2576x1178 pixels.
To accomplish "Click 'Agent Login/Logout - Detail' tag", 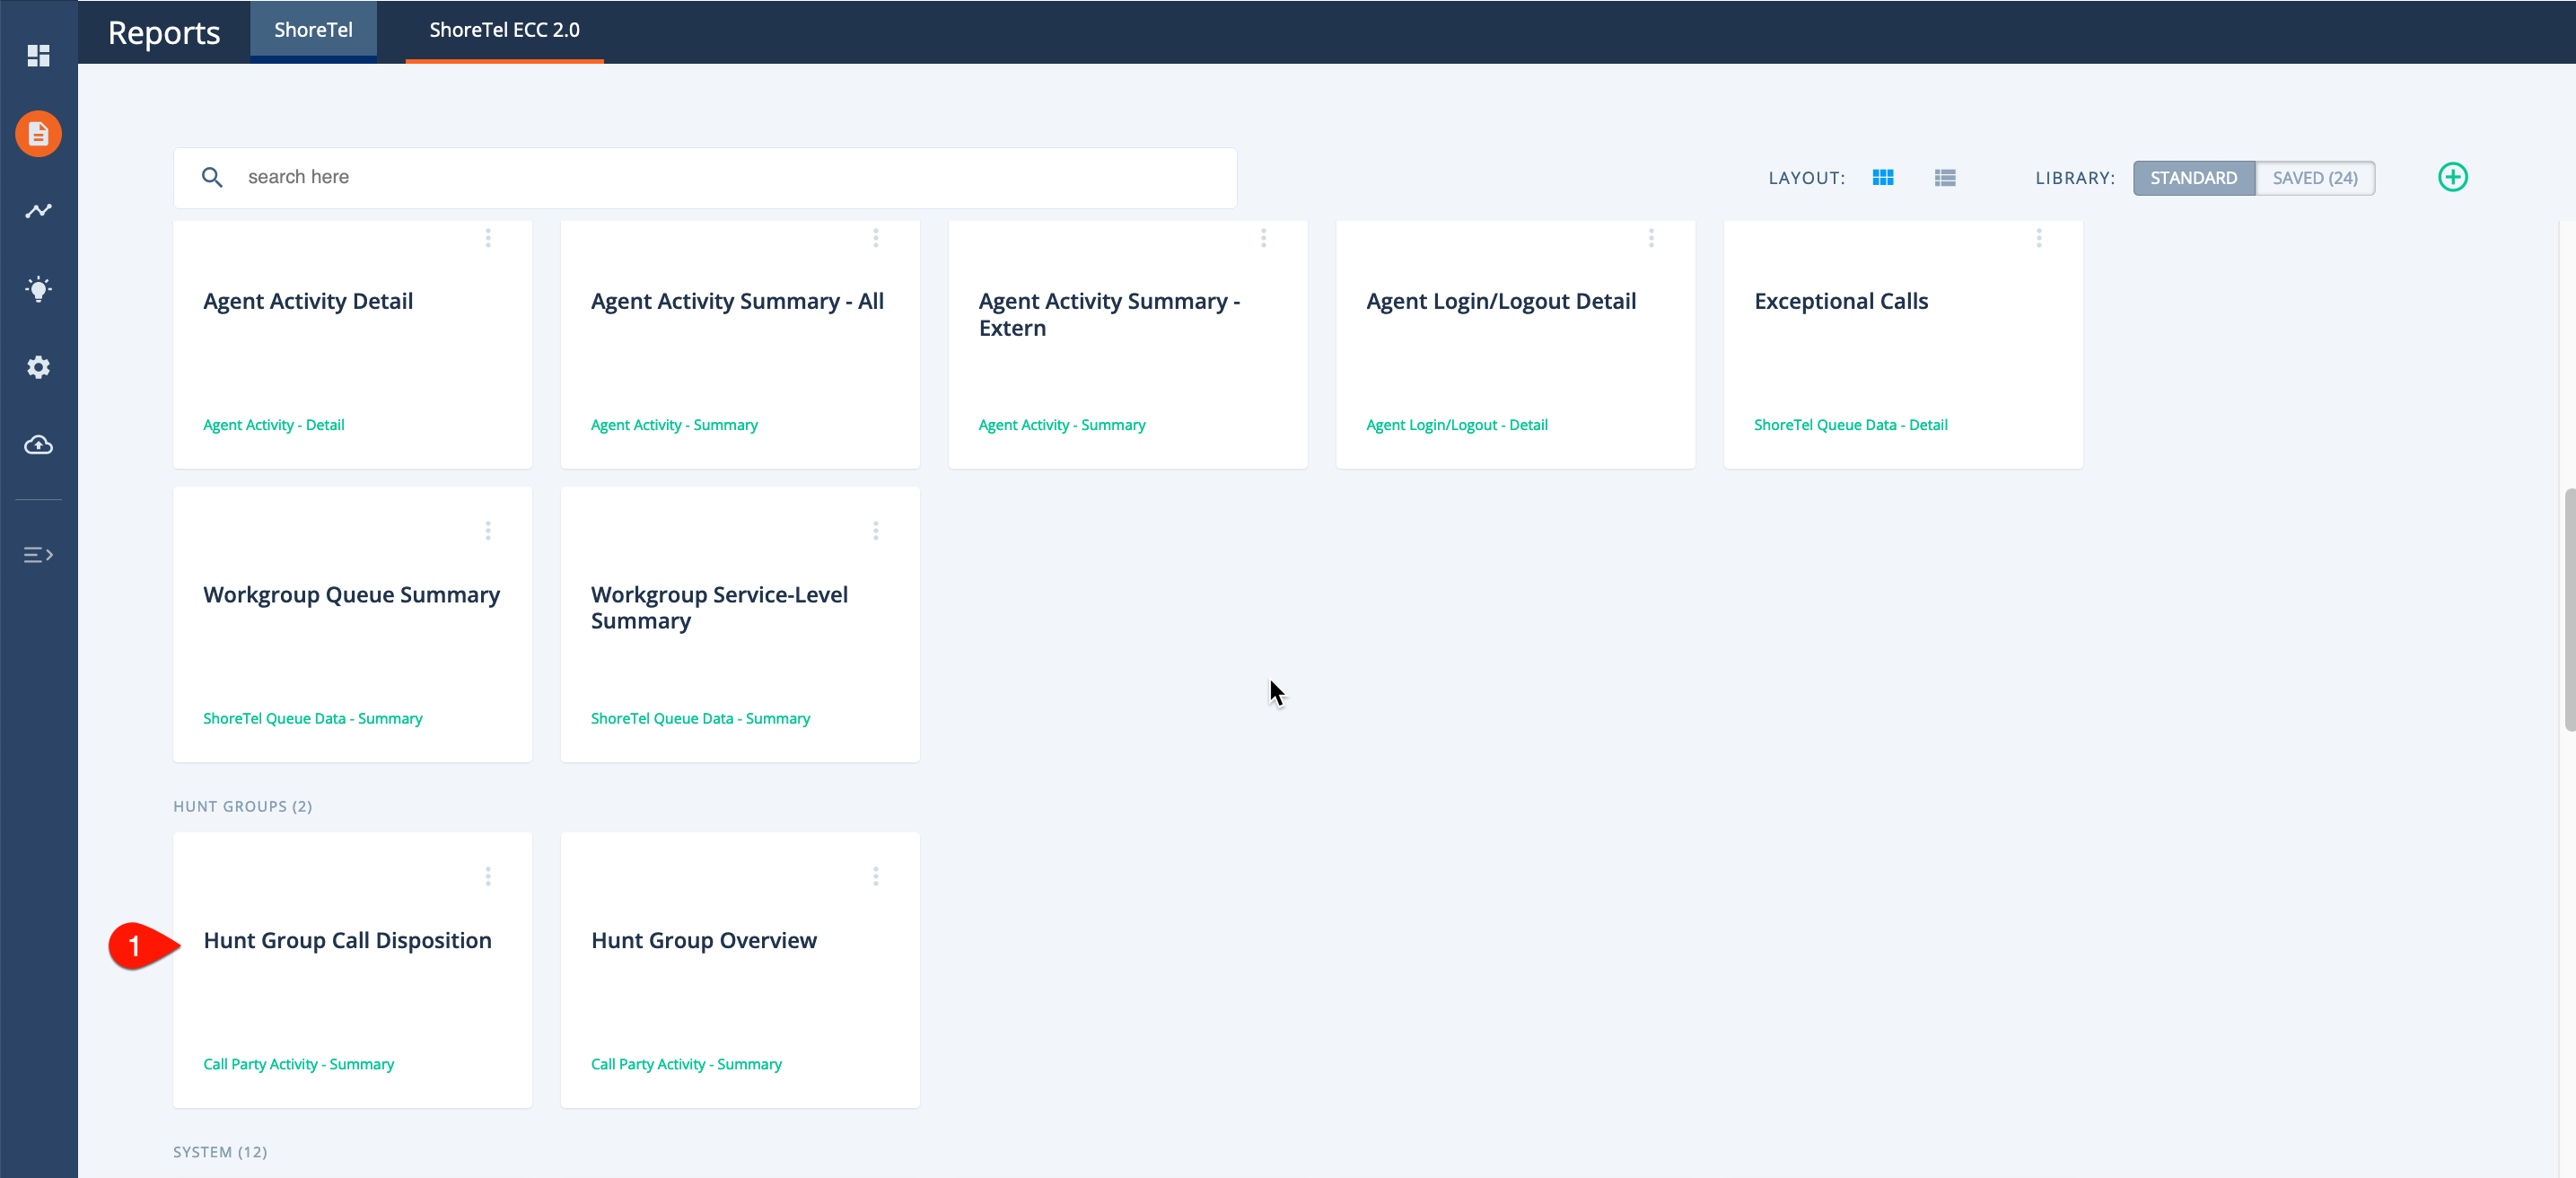I will pos(1457,425).
